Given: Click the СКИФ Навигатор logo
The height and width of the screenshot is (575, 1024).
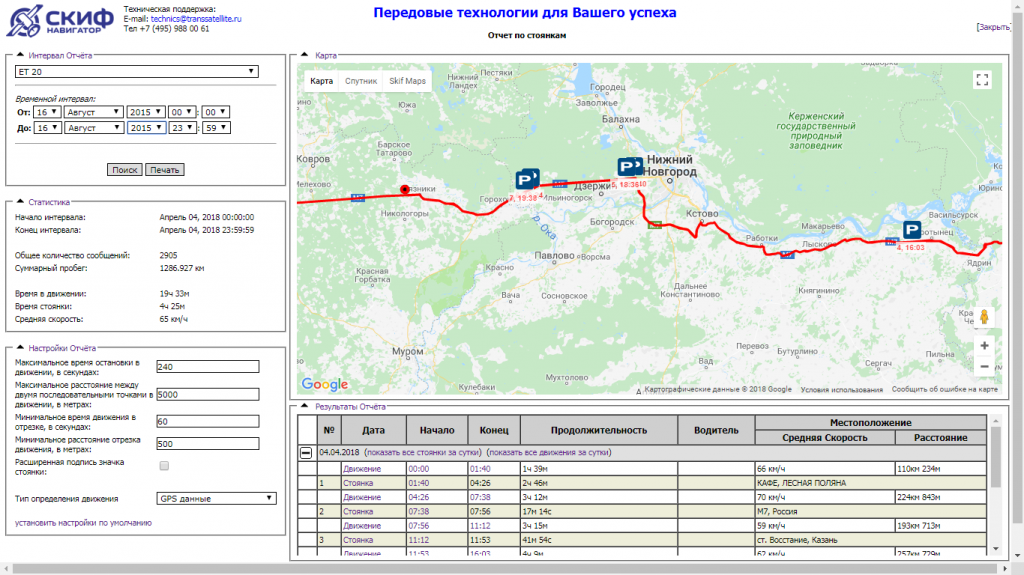Looking at the screenshot, I should pyautogui.click(x=60, y=21).
